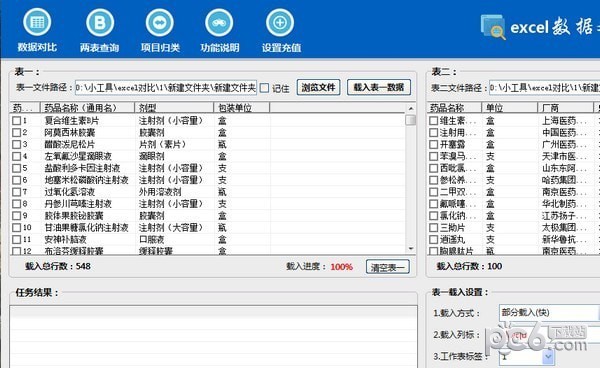Click the 清空表一 clear button
The width and height of the screenshot is (600, 368).
(388, 267)
